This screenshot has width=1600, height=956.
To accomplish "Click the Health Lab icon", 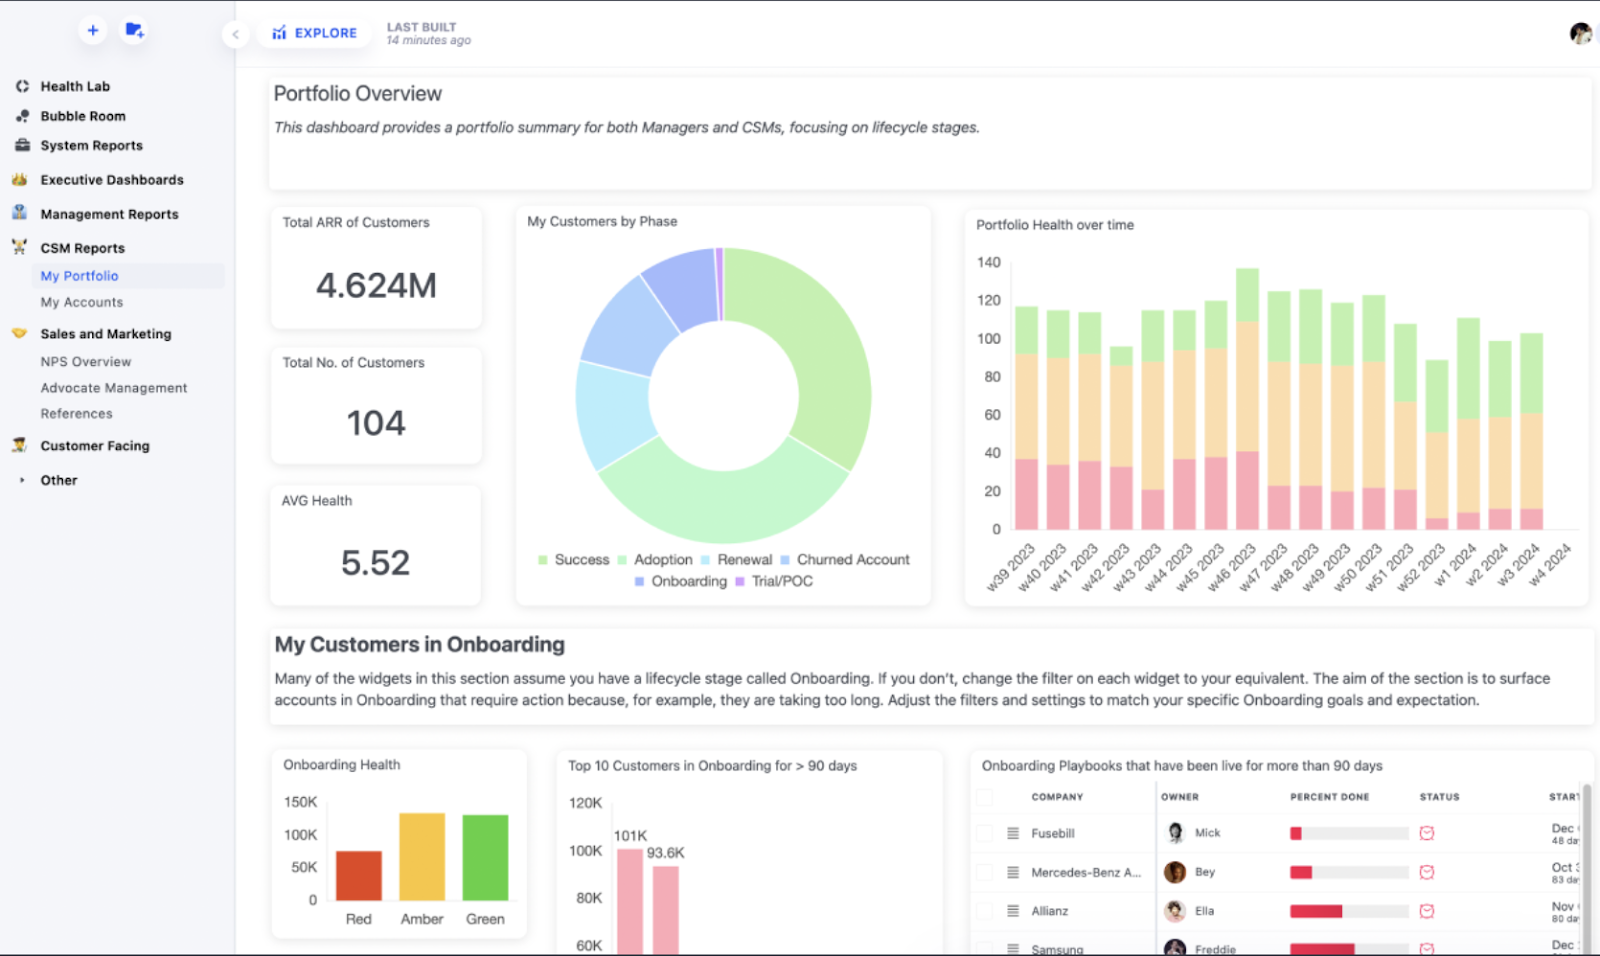I will pos(22,87).
